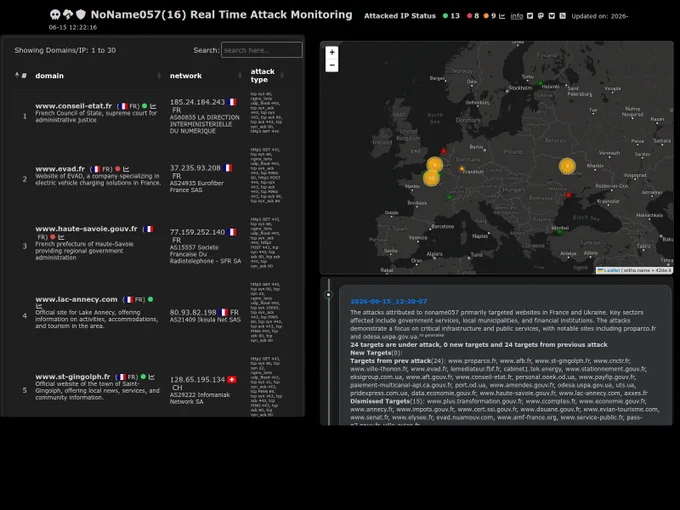This screenshot has height=510, width=680.
Task: Open chart icon for www.haute-savoie.gouv.fr
Action: 61,237
